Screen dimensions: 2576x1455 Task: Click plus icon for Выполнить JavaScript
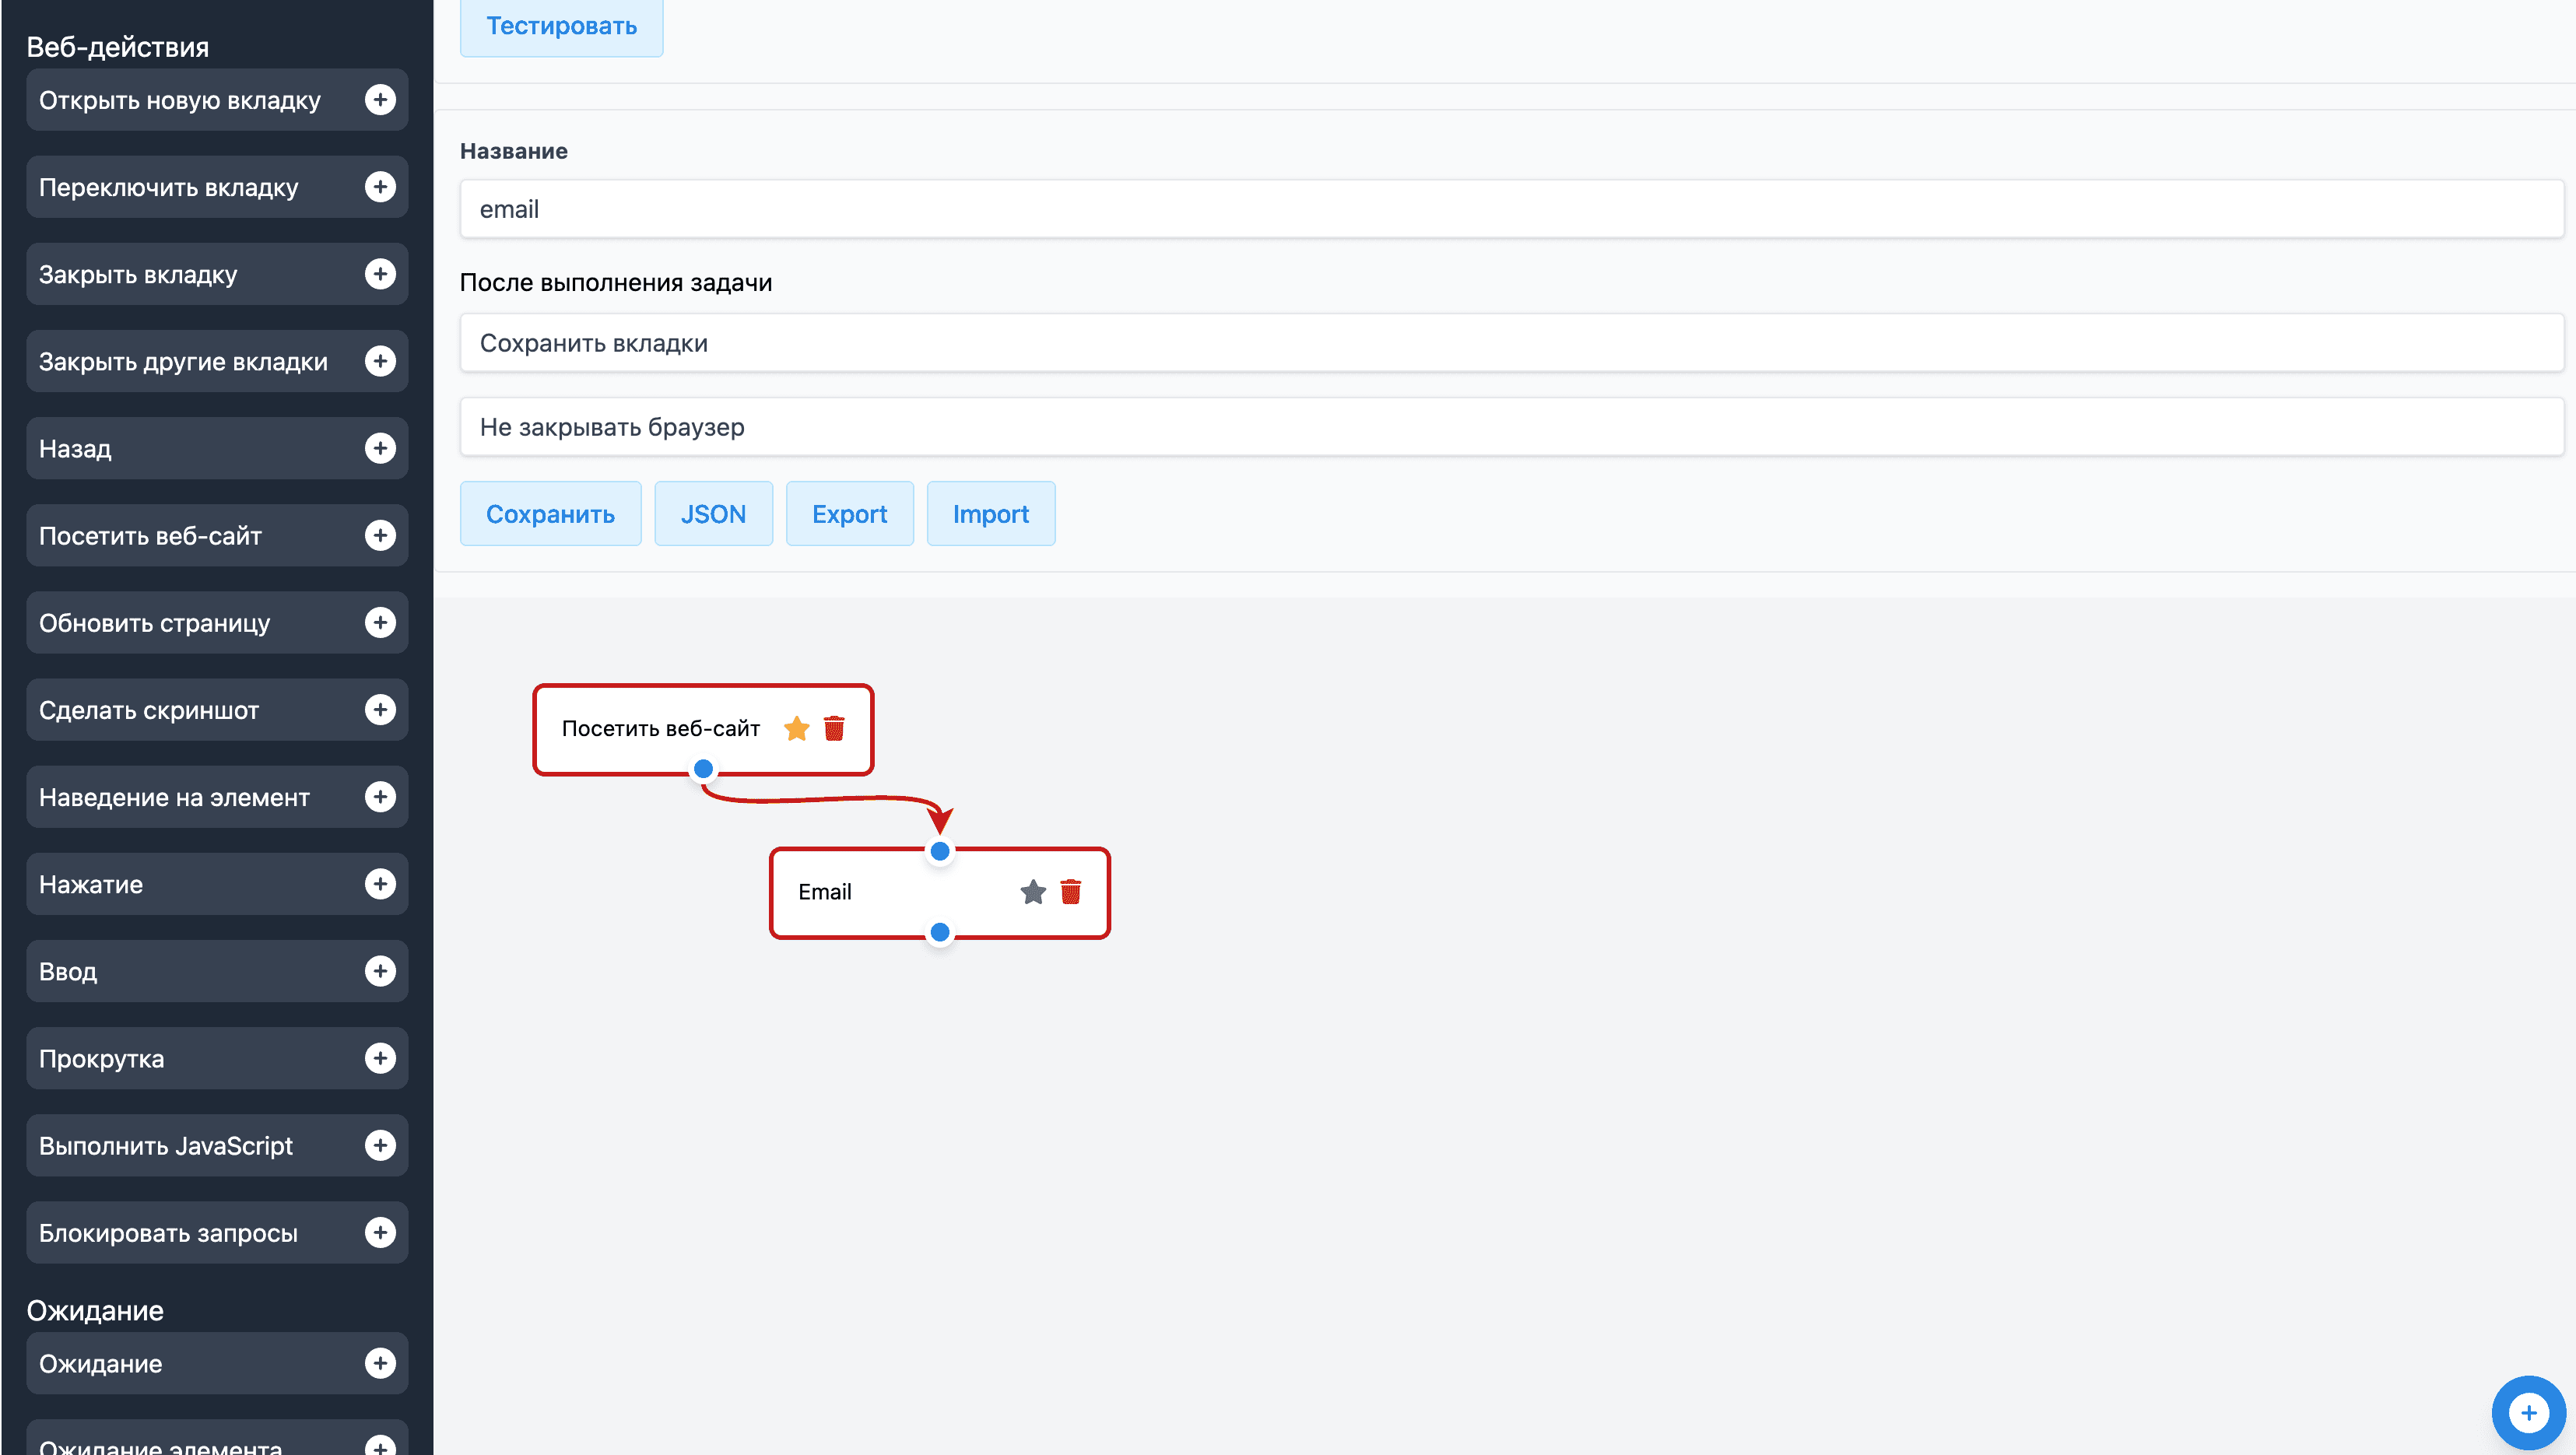tap(380, 1145)
